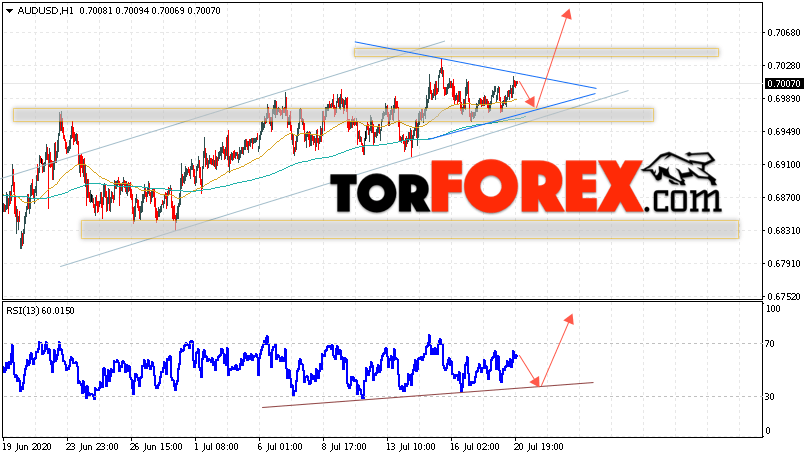Click the 0.70280 price axis label
Viewport: 808px width, 458px height.
point(784,66)
